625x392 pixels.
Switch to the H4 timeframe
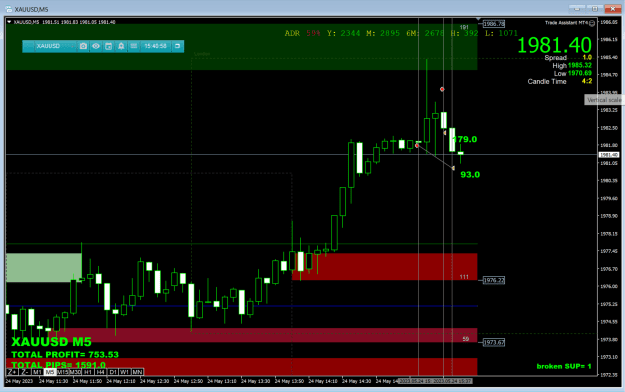click(x=100, y=372)
